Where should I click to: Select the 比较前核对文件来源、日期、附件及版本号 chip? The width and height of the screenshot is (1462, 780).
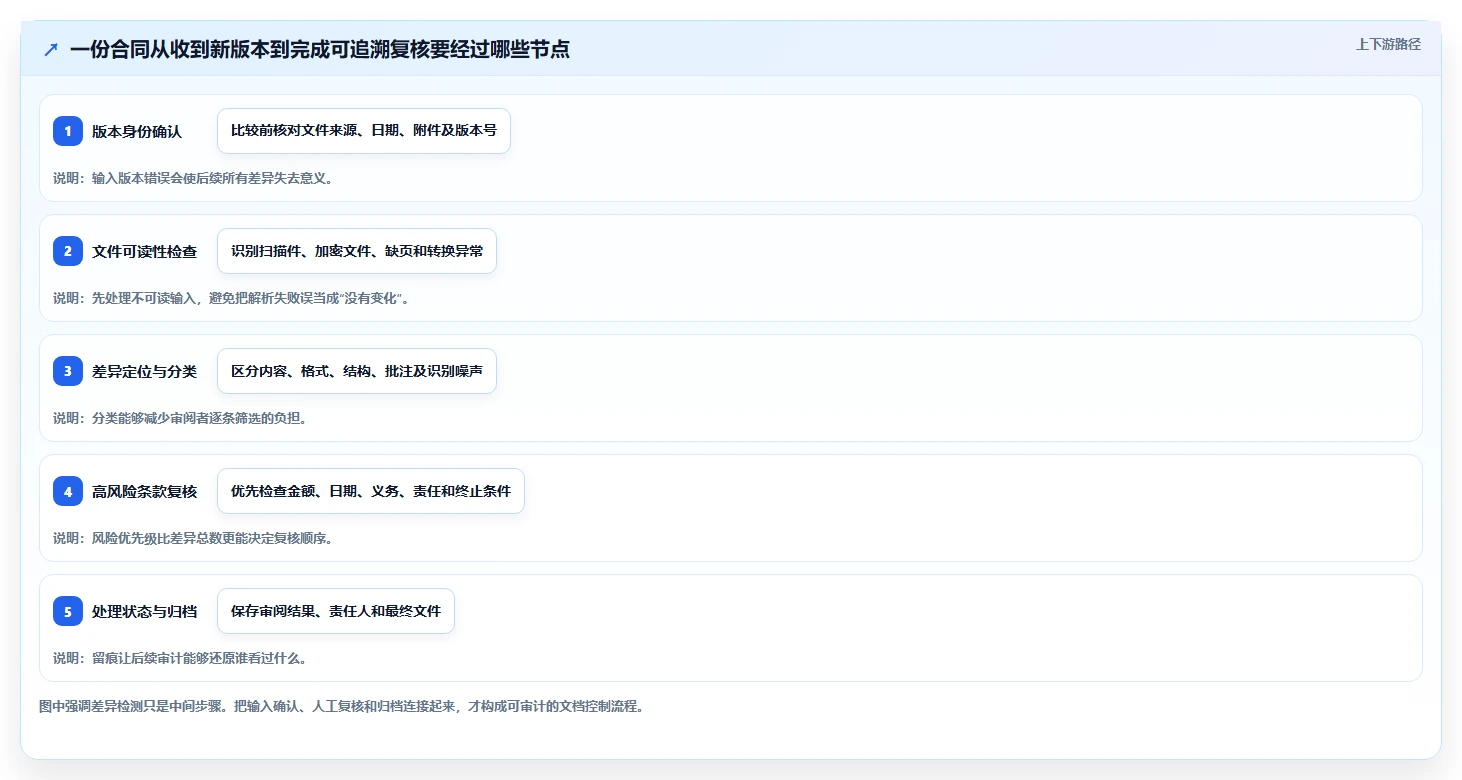364,131
